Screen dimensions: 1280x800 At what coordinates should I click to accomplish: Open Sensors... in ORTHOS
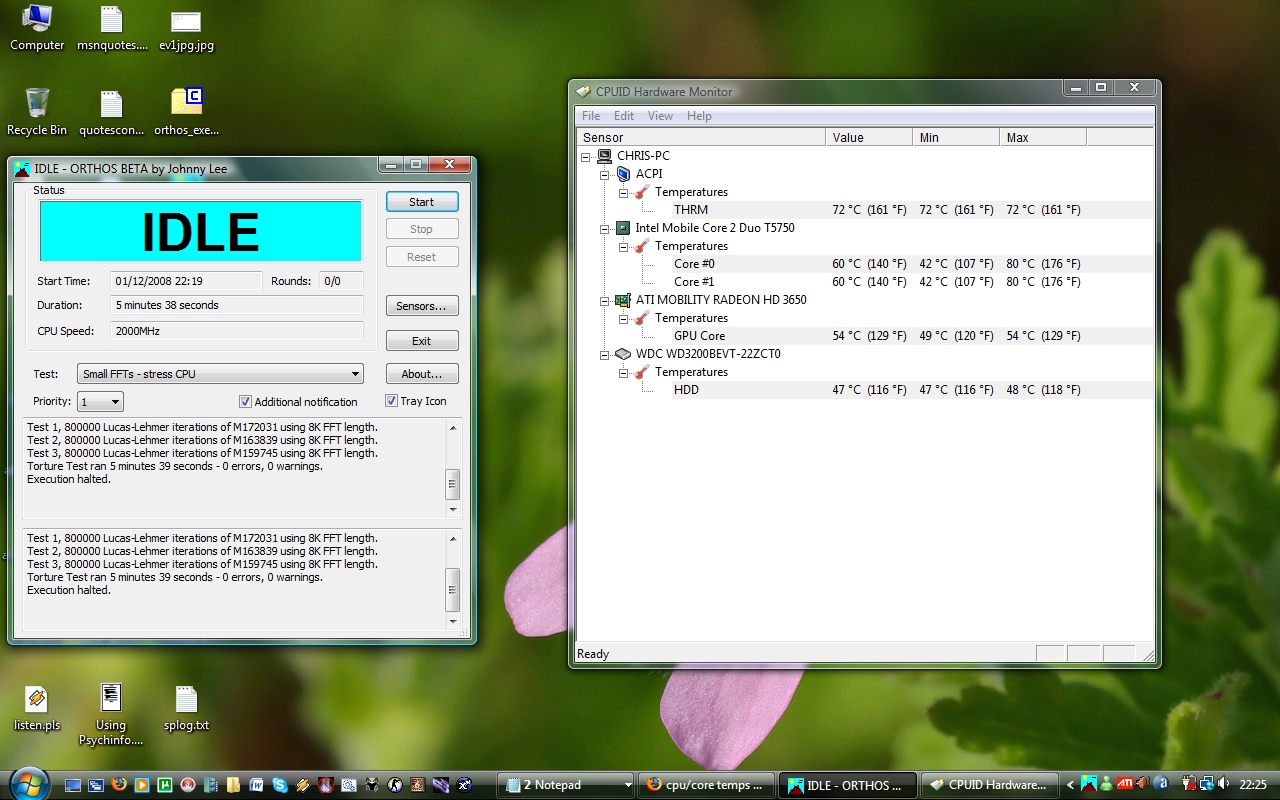point(422,306)
